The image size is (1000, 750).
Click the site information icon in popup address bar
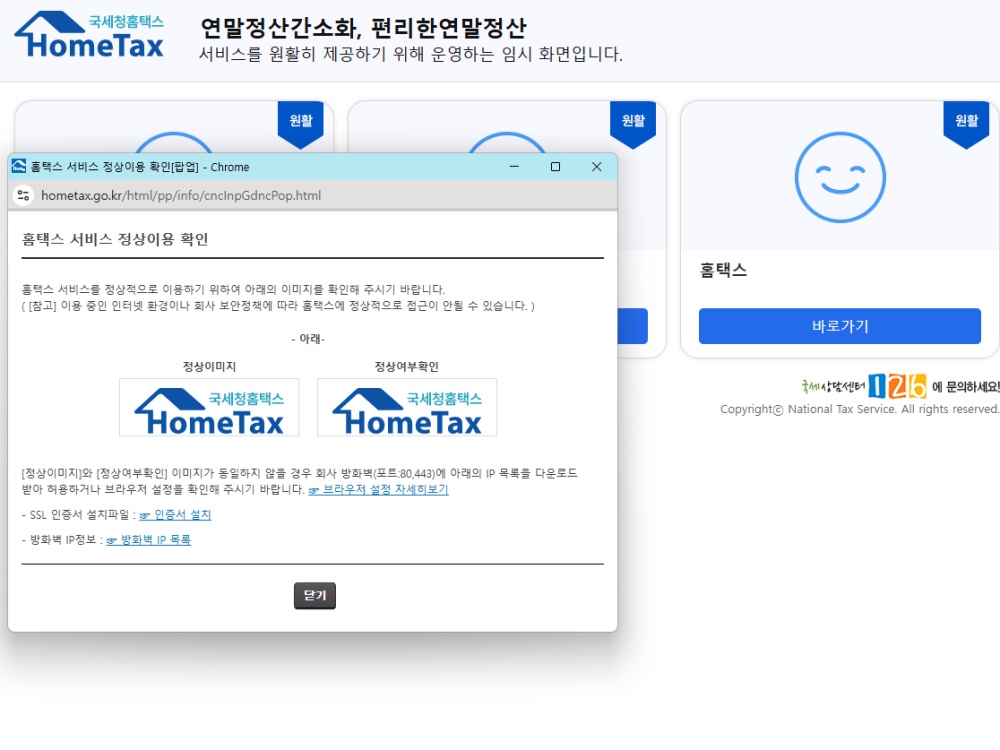point(24,195)
